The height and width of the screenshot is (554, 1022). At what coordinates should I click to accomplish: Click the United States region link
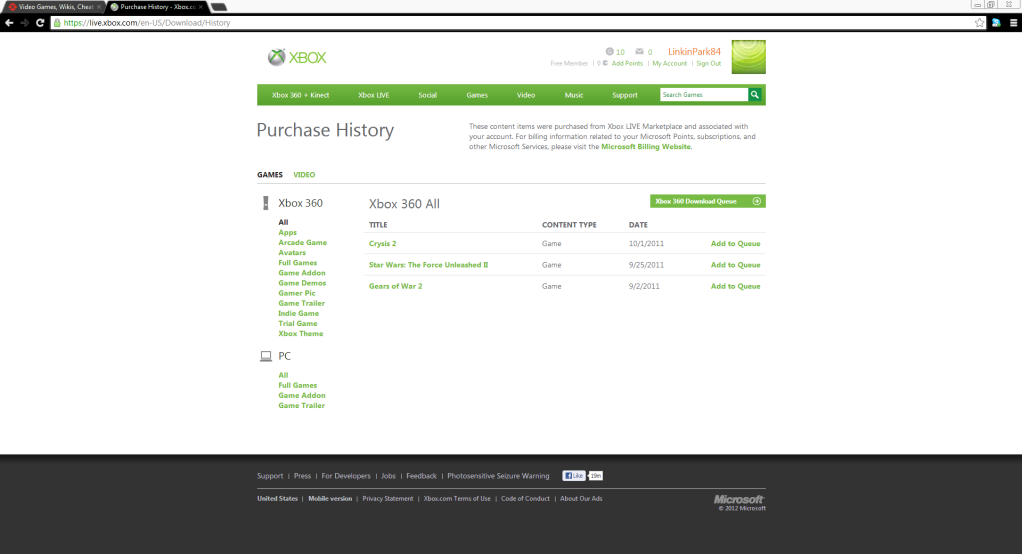(277, 499)
